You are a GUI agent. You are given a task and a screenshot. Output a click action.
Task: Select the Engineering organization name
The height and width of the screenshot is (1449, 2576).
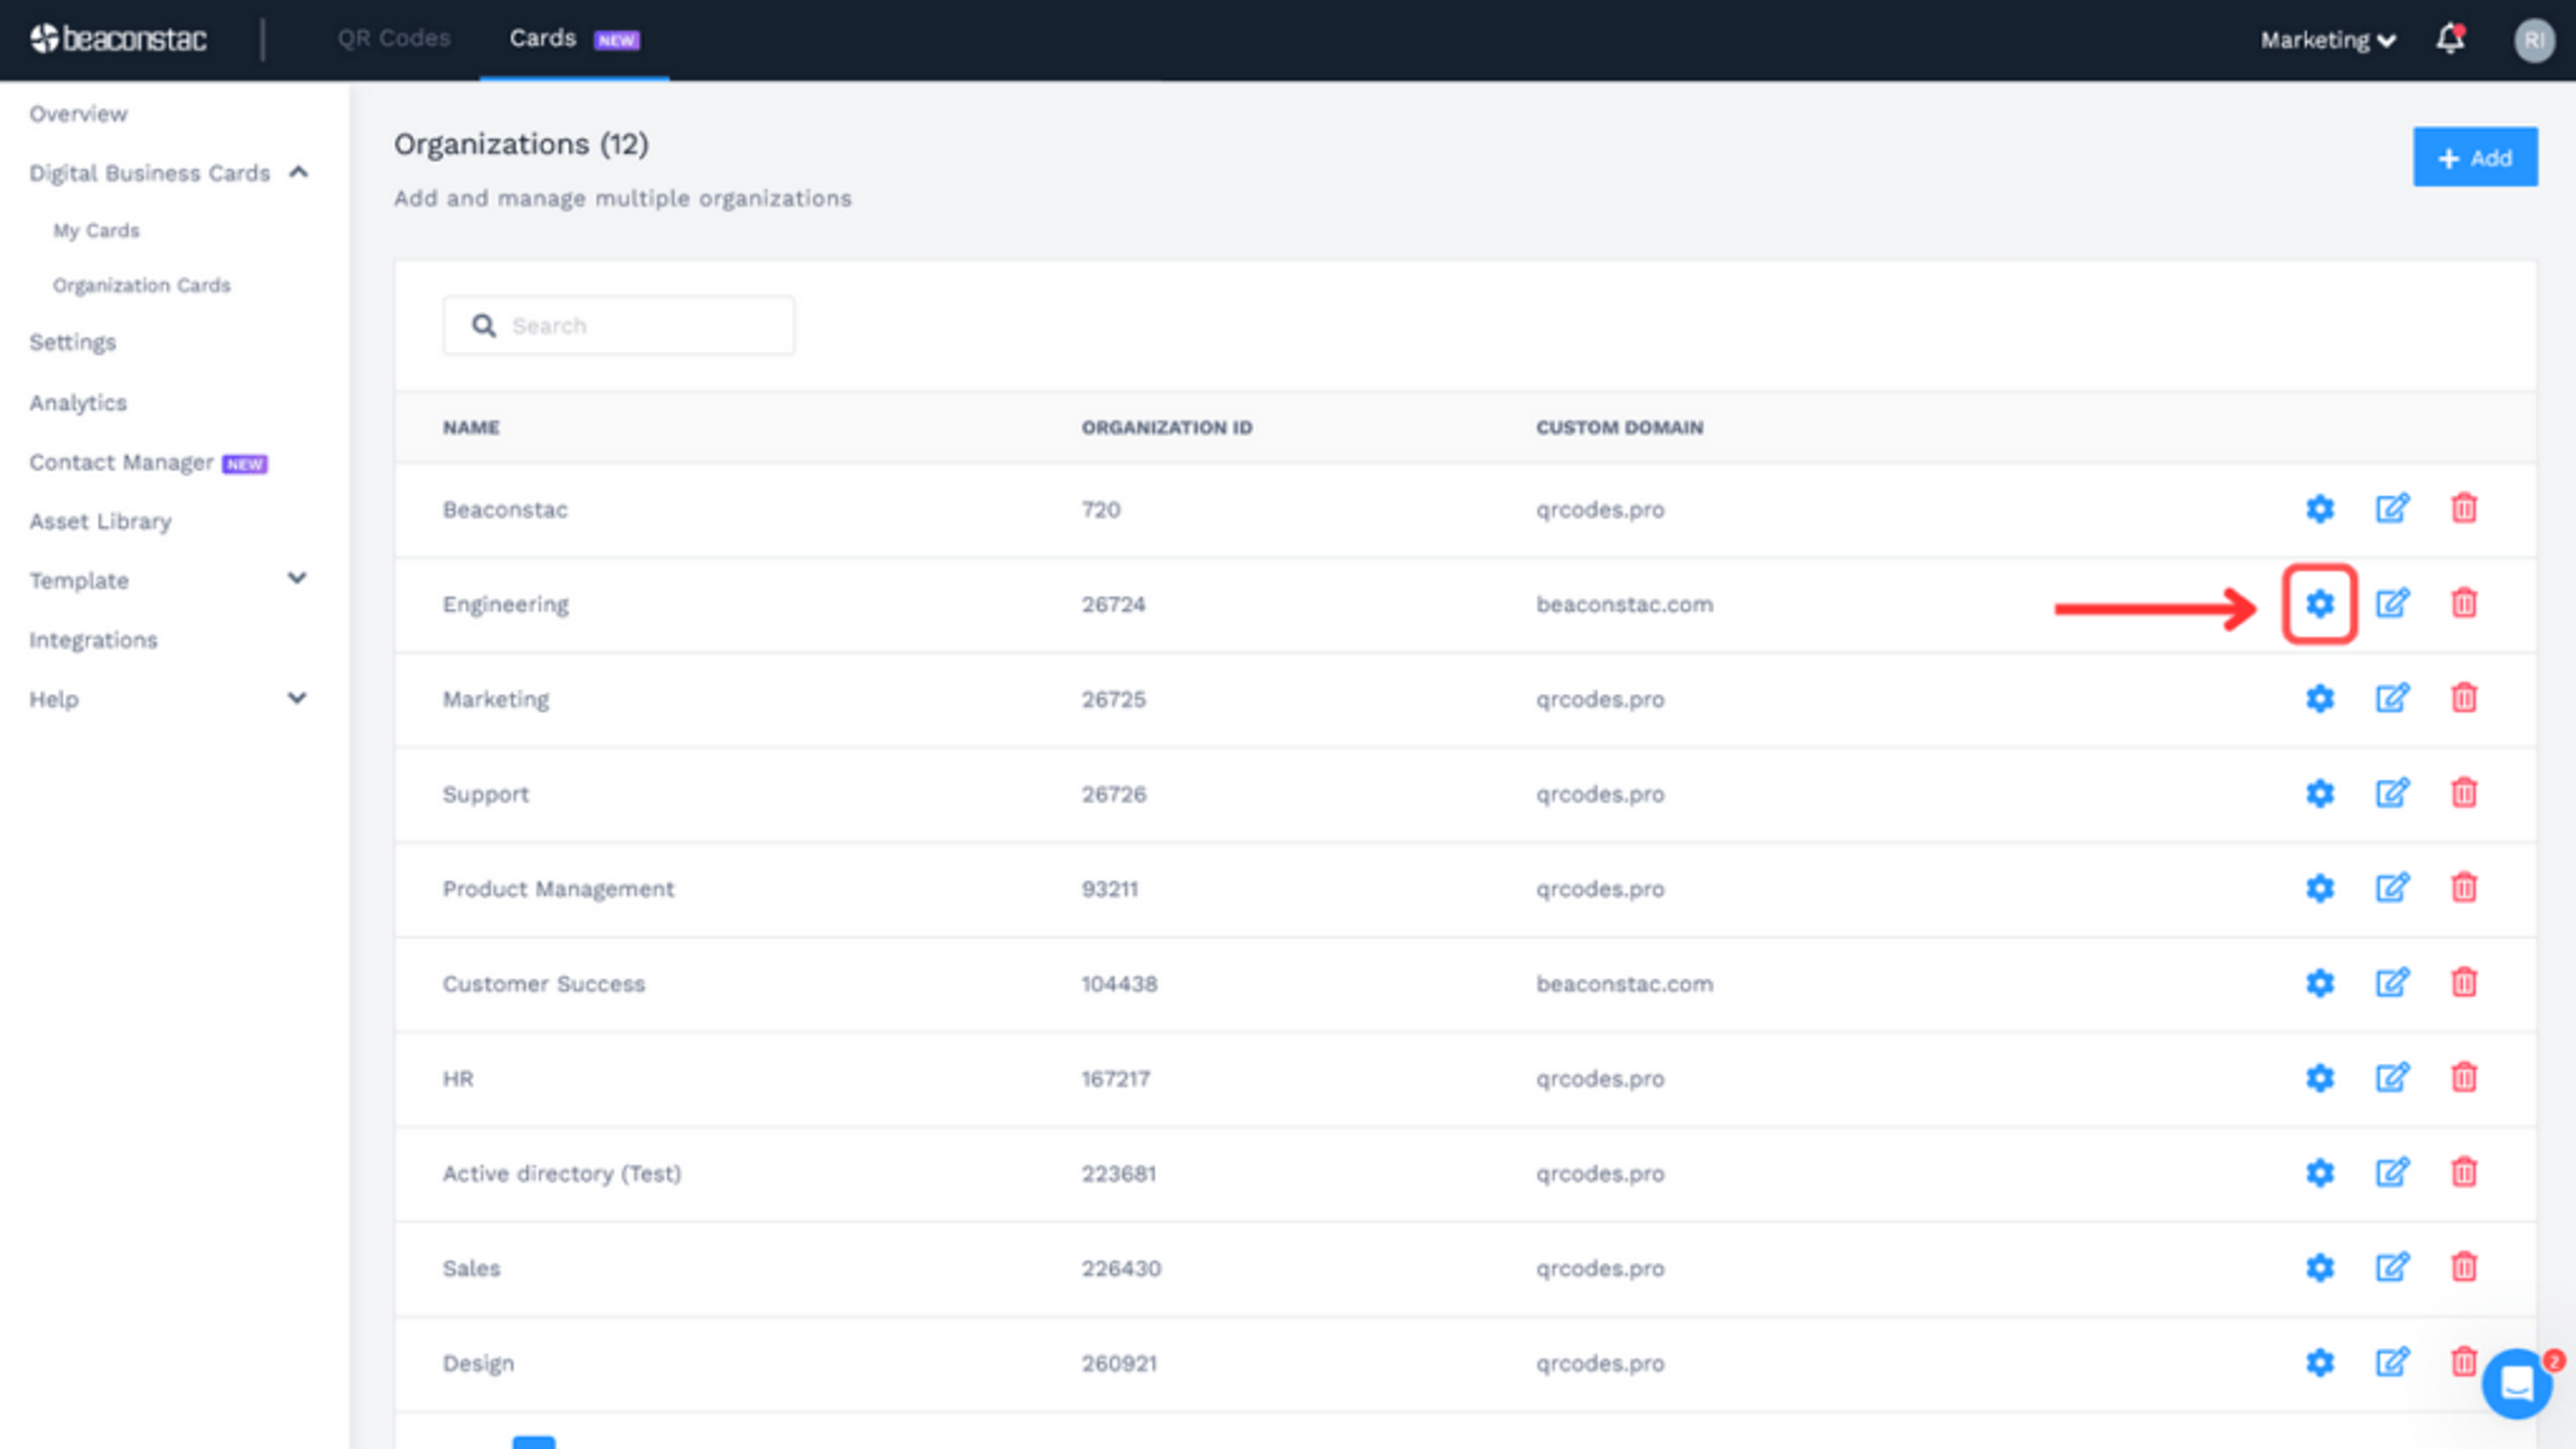point(506,605)
